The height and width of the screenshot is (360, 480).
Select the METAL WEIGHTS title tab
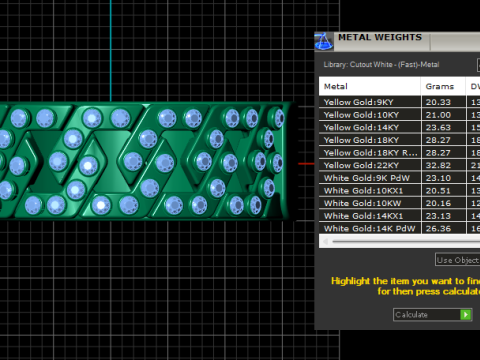[x=380, y=37]
